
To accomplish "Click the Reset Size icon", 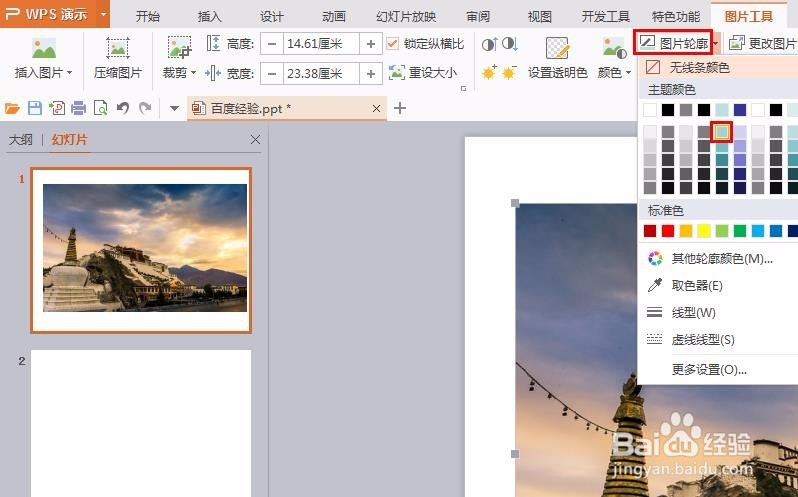I will point(397,72).
